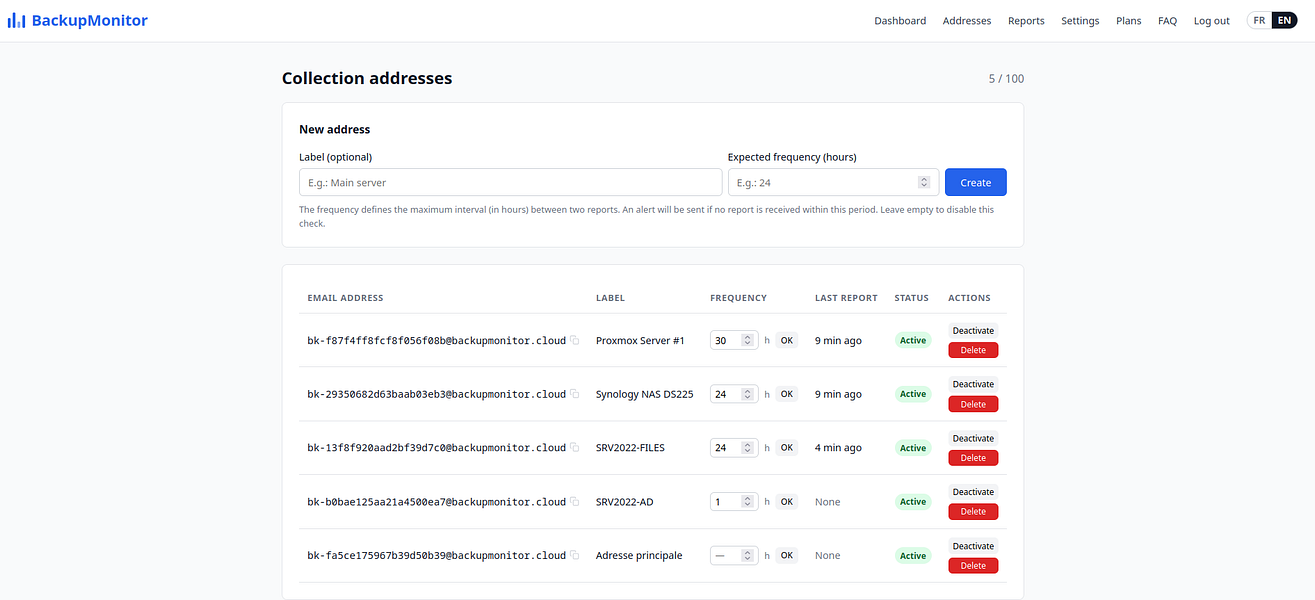The height and width of the screenshot is (600, 1315).
Task: Click the blue Create button
Action: click(976, 182)
